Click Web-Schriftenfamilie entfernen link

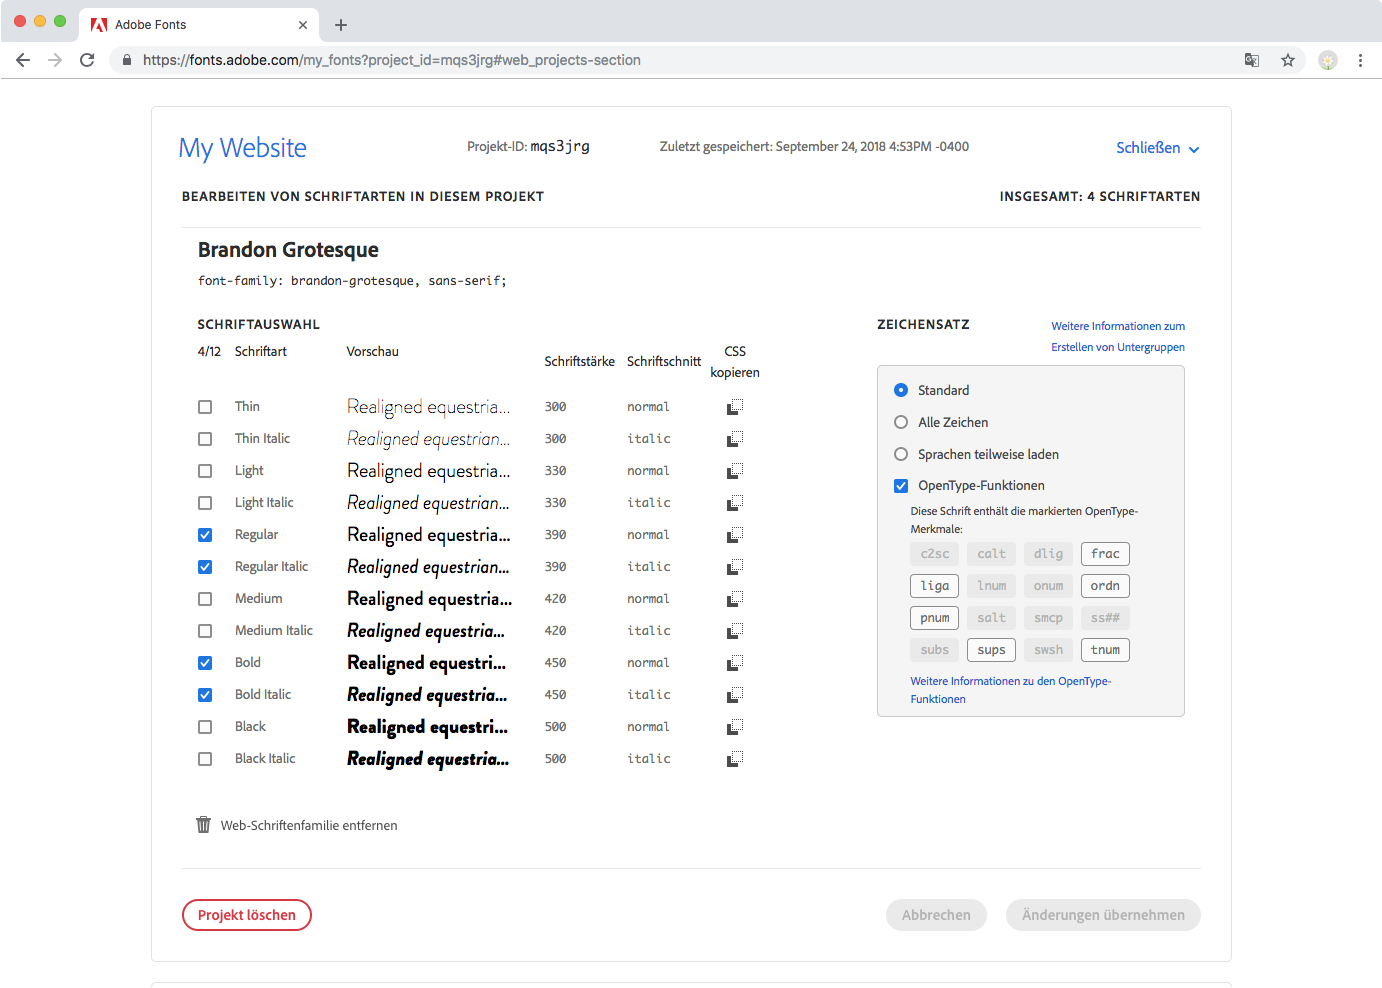309,826
